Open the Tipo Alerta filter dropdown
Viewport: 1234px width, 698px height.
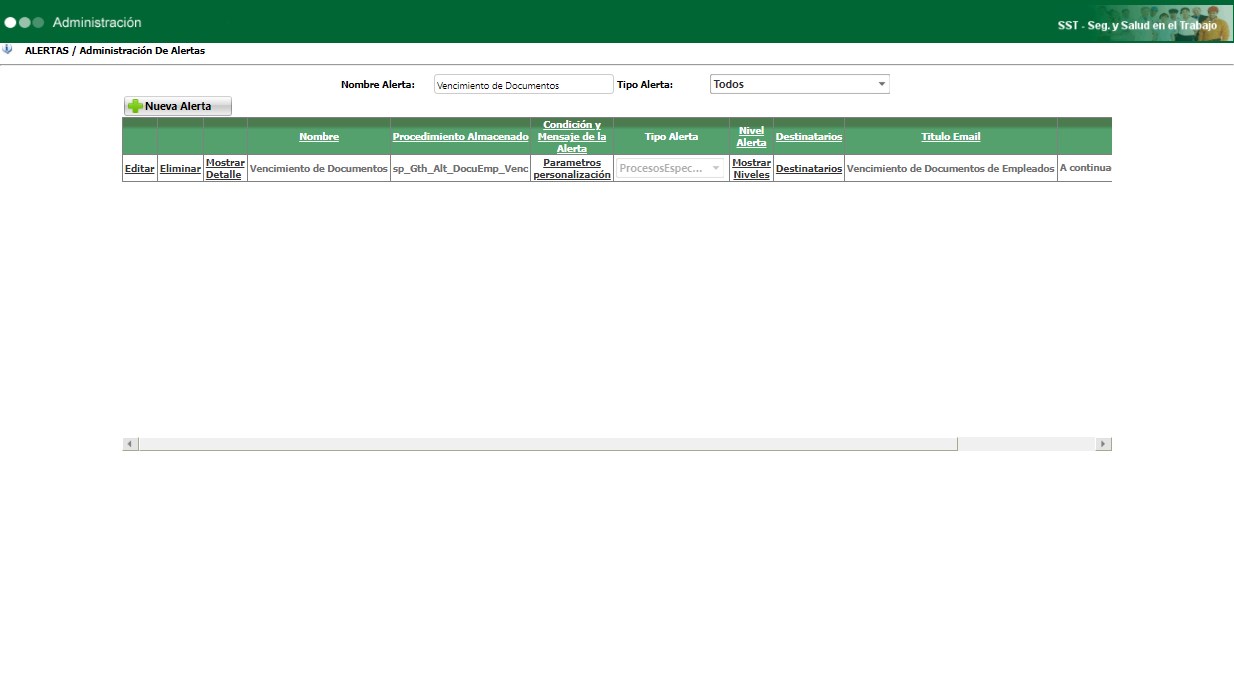tap(799, 84)
